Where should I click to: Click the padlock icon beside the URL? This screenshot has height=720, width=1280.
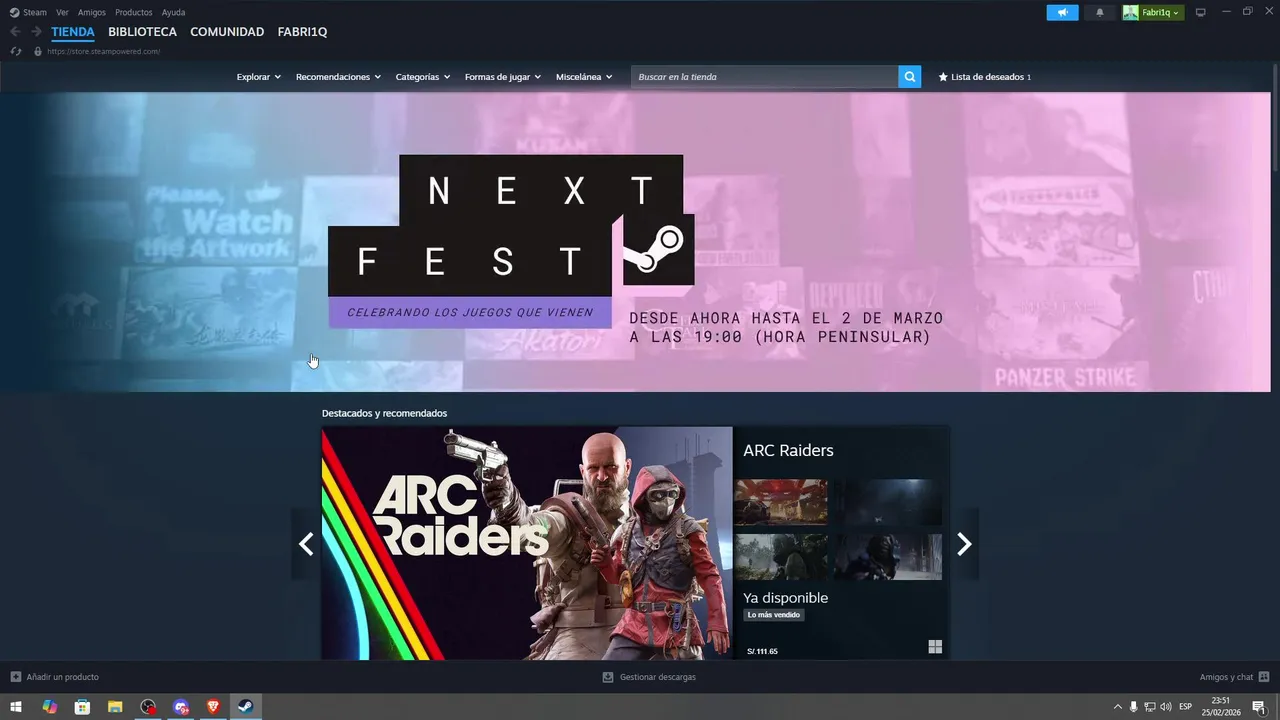[x=38, y=51]
